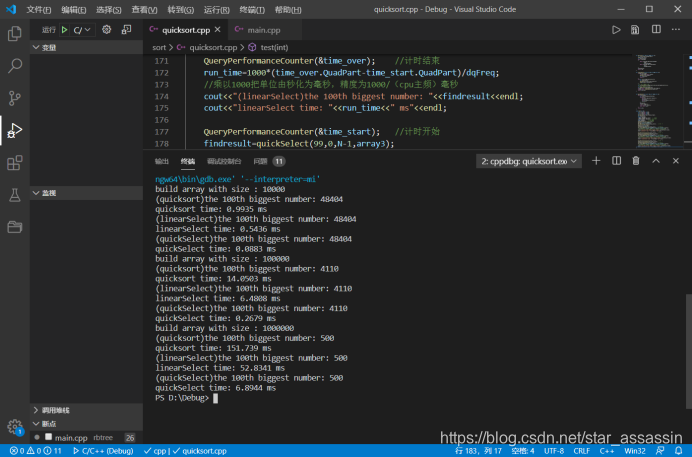Click the terminal vertical scrollbar
The height and width of the screenshot is (457, 692).
689,352
